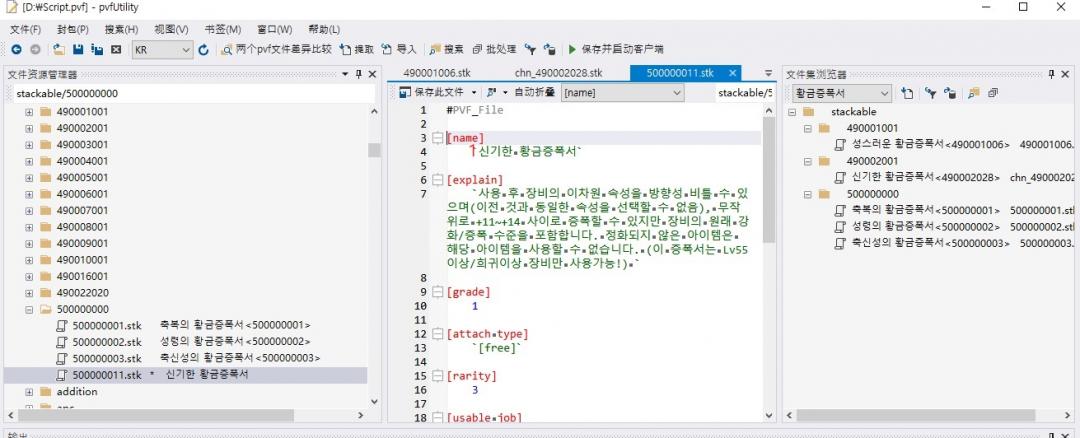Click the 提取 extract toolbar button

click(x=357, y=49)
